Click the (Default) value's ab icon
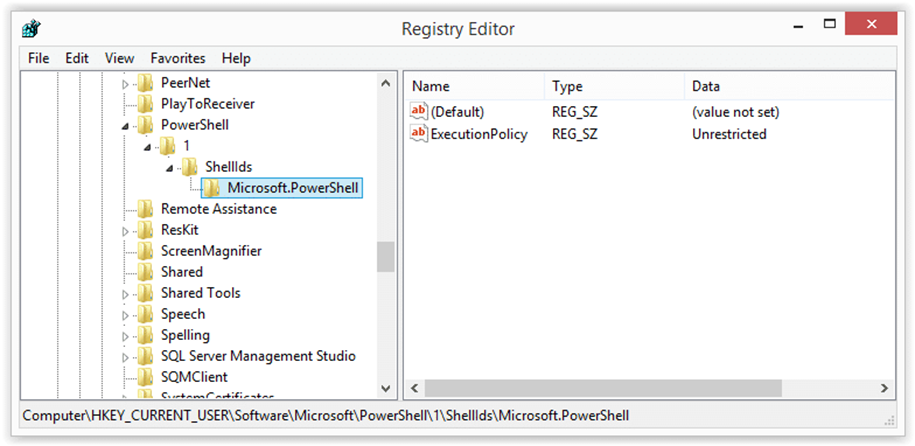 coord(419,112)
